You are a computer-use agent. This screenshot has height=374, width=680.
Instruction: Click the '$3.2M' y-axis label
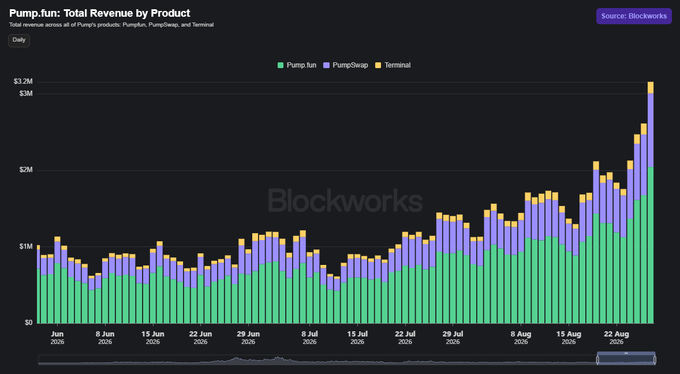tap(23, 82)
